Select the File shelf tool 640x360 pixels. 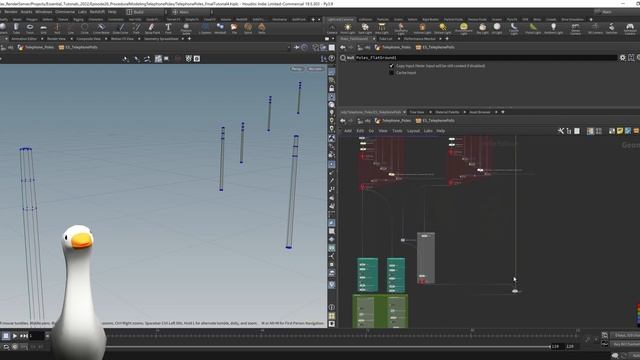click(x=234, y=29)
